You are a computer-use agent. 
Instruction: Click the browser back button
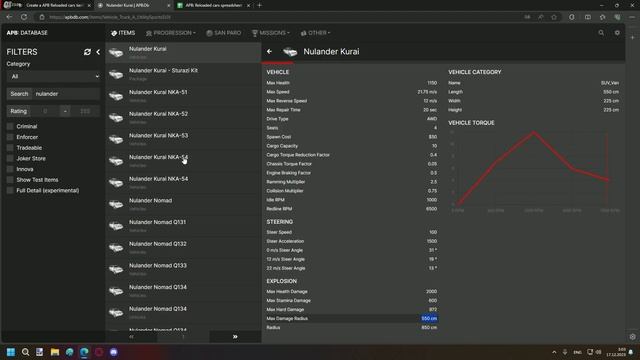coord(9,17)
